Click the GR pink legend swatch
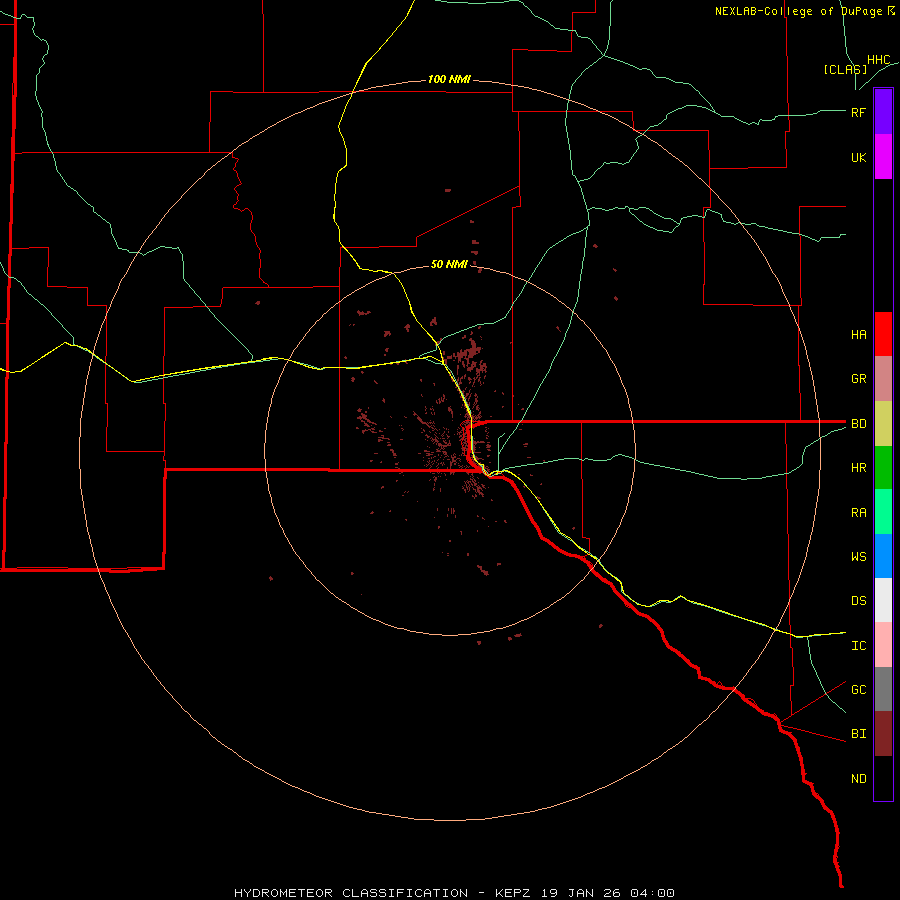This screenshot has width=900, height=900. [x=883, y=379]
